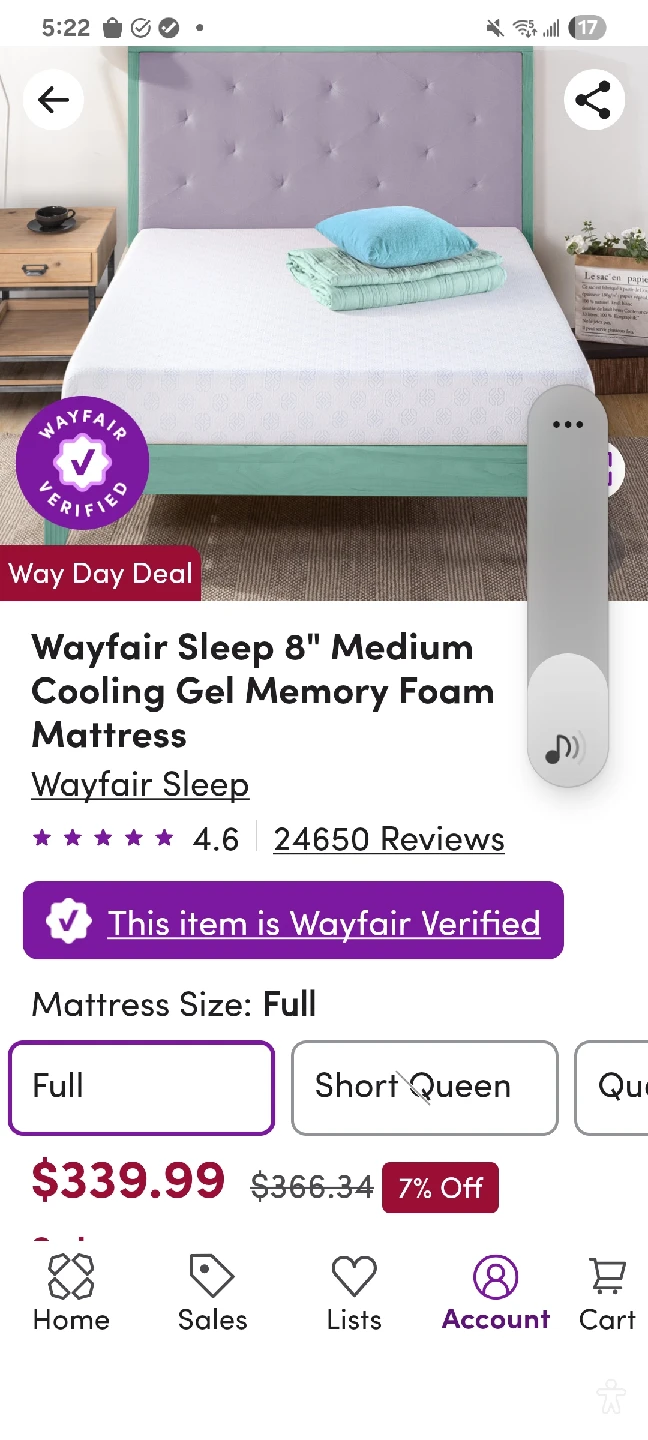648x1440 pixels.
Task: Tap the Wayfair Verified badge on image
Action: tap(82, 462)
